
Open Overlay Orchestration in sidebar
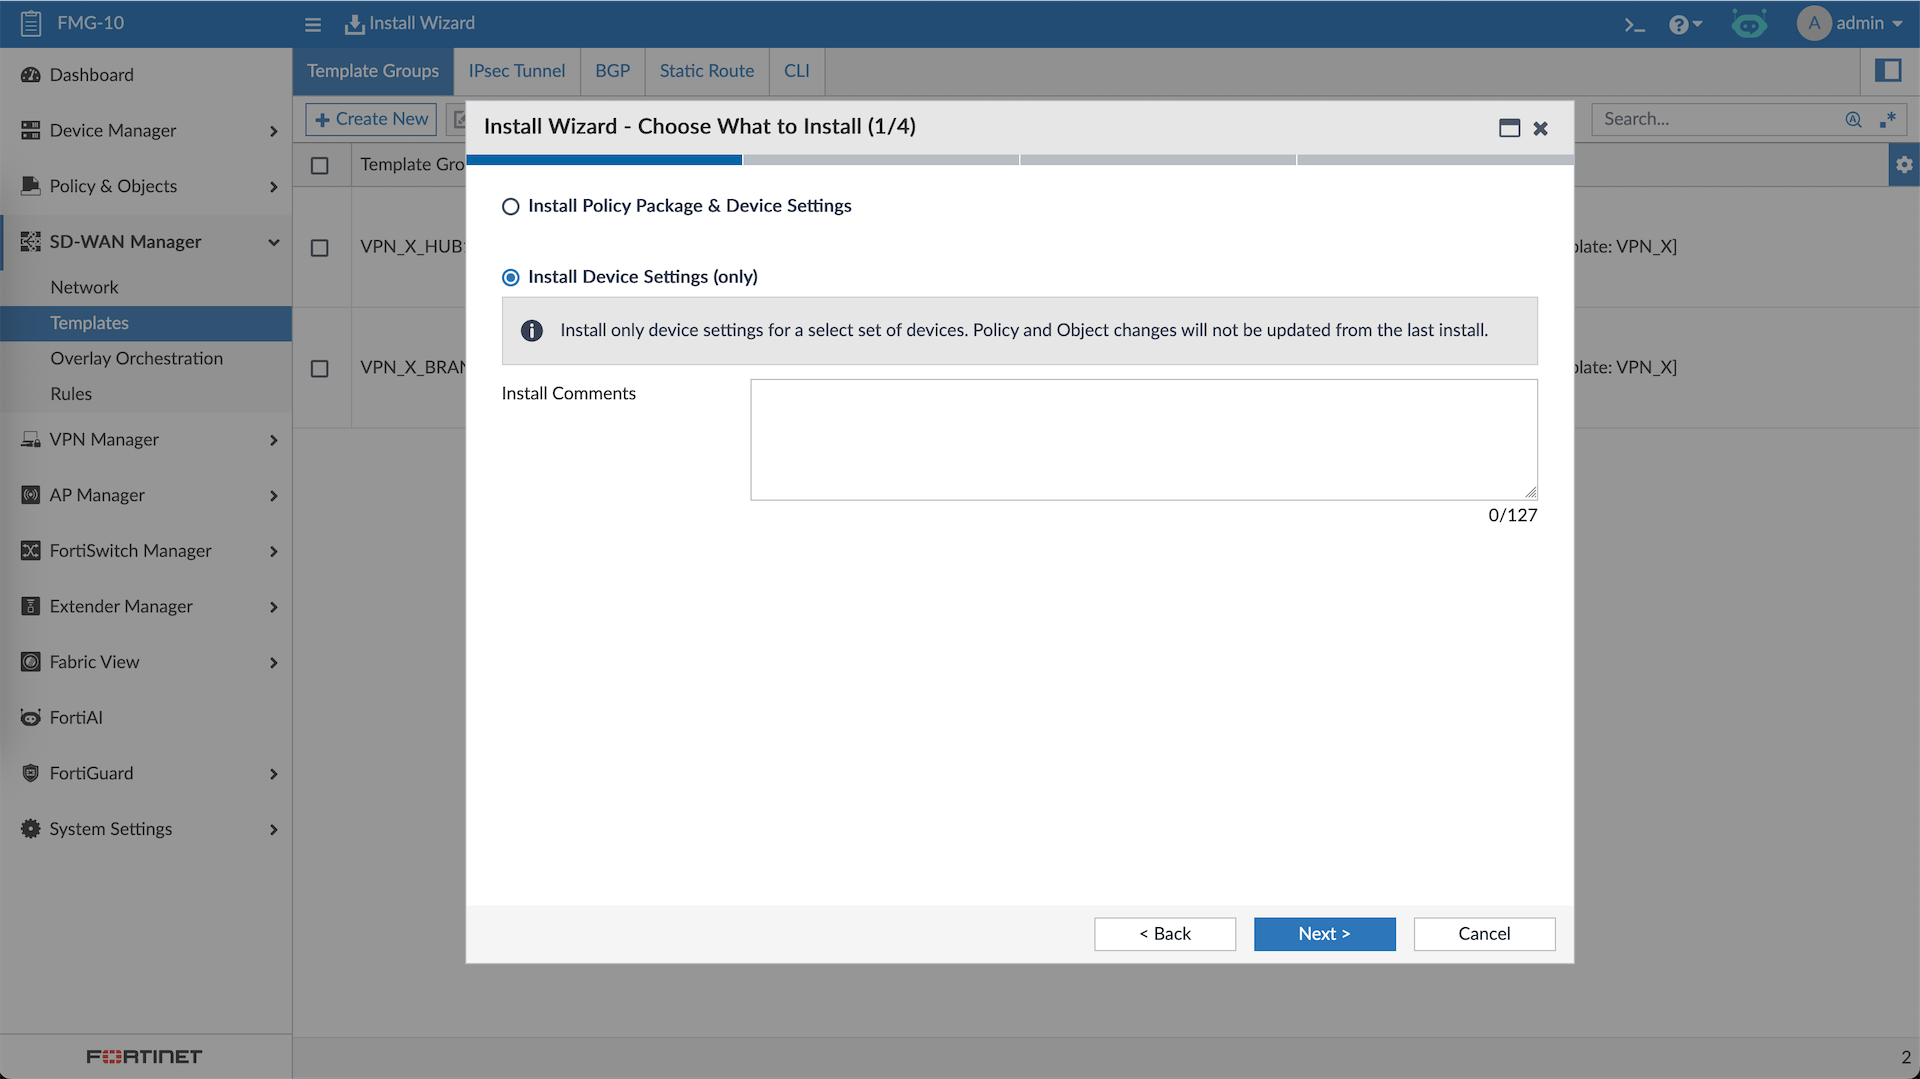137,358
